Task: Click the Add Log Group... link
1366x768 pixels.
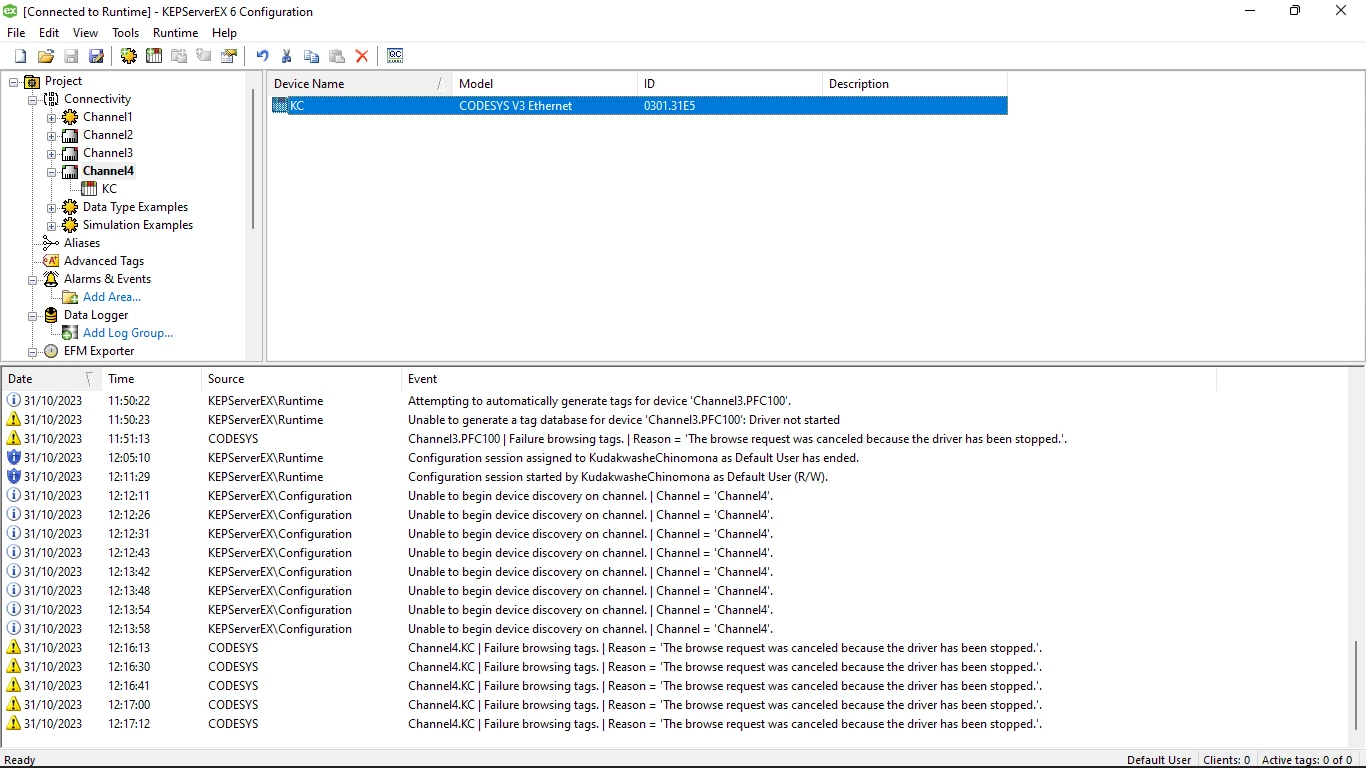Action: click(128, 333)
